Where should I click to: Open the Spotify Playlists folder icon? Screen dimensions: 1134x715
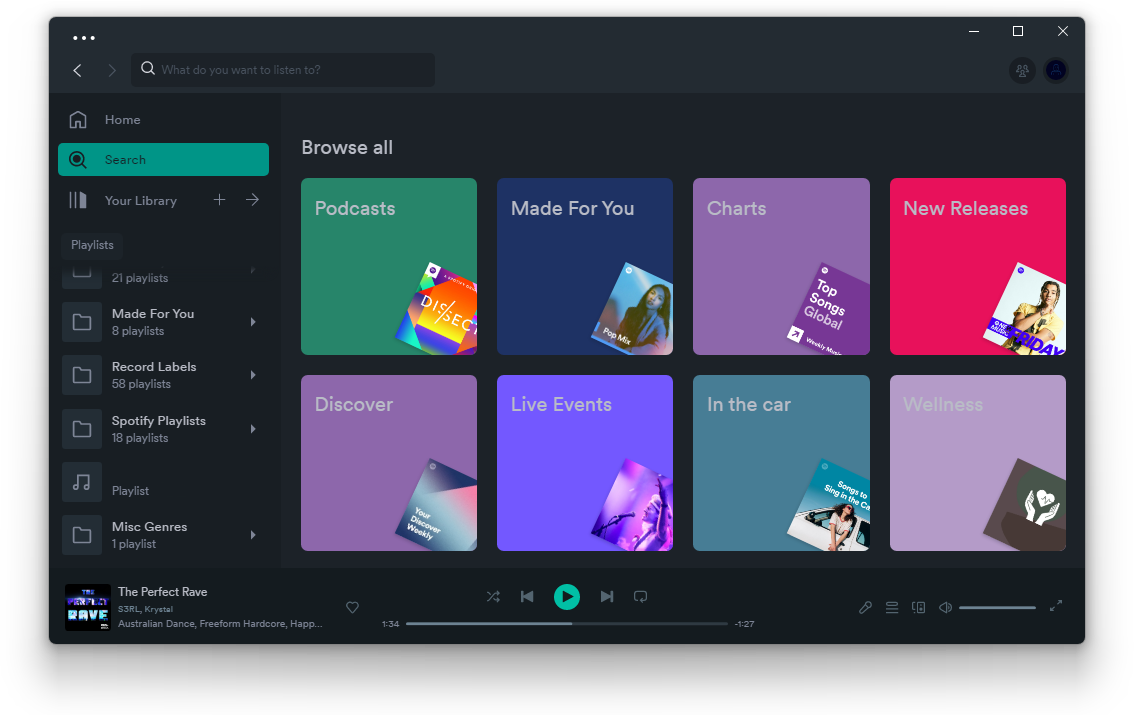tap(82, 429)
